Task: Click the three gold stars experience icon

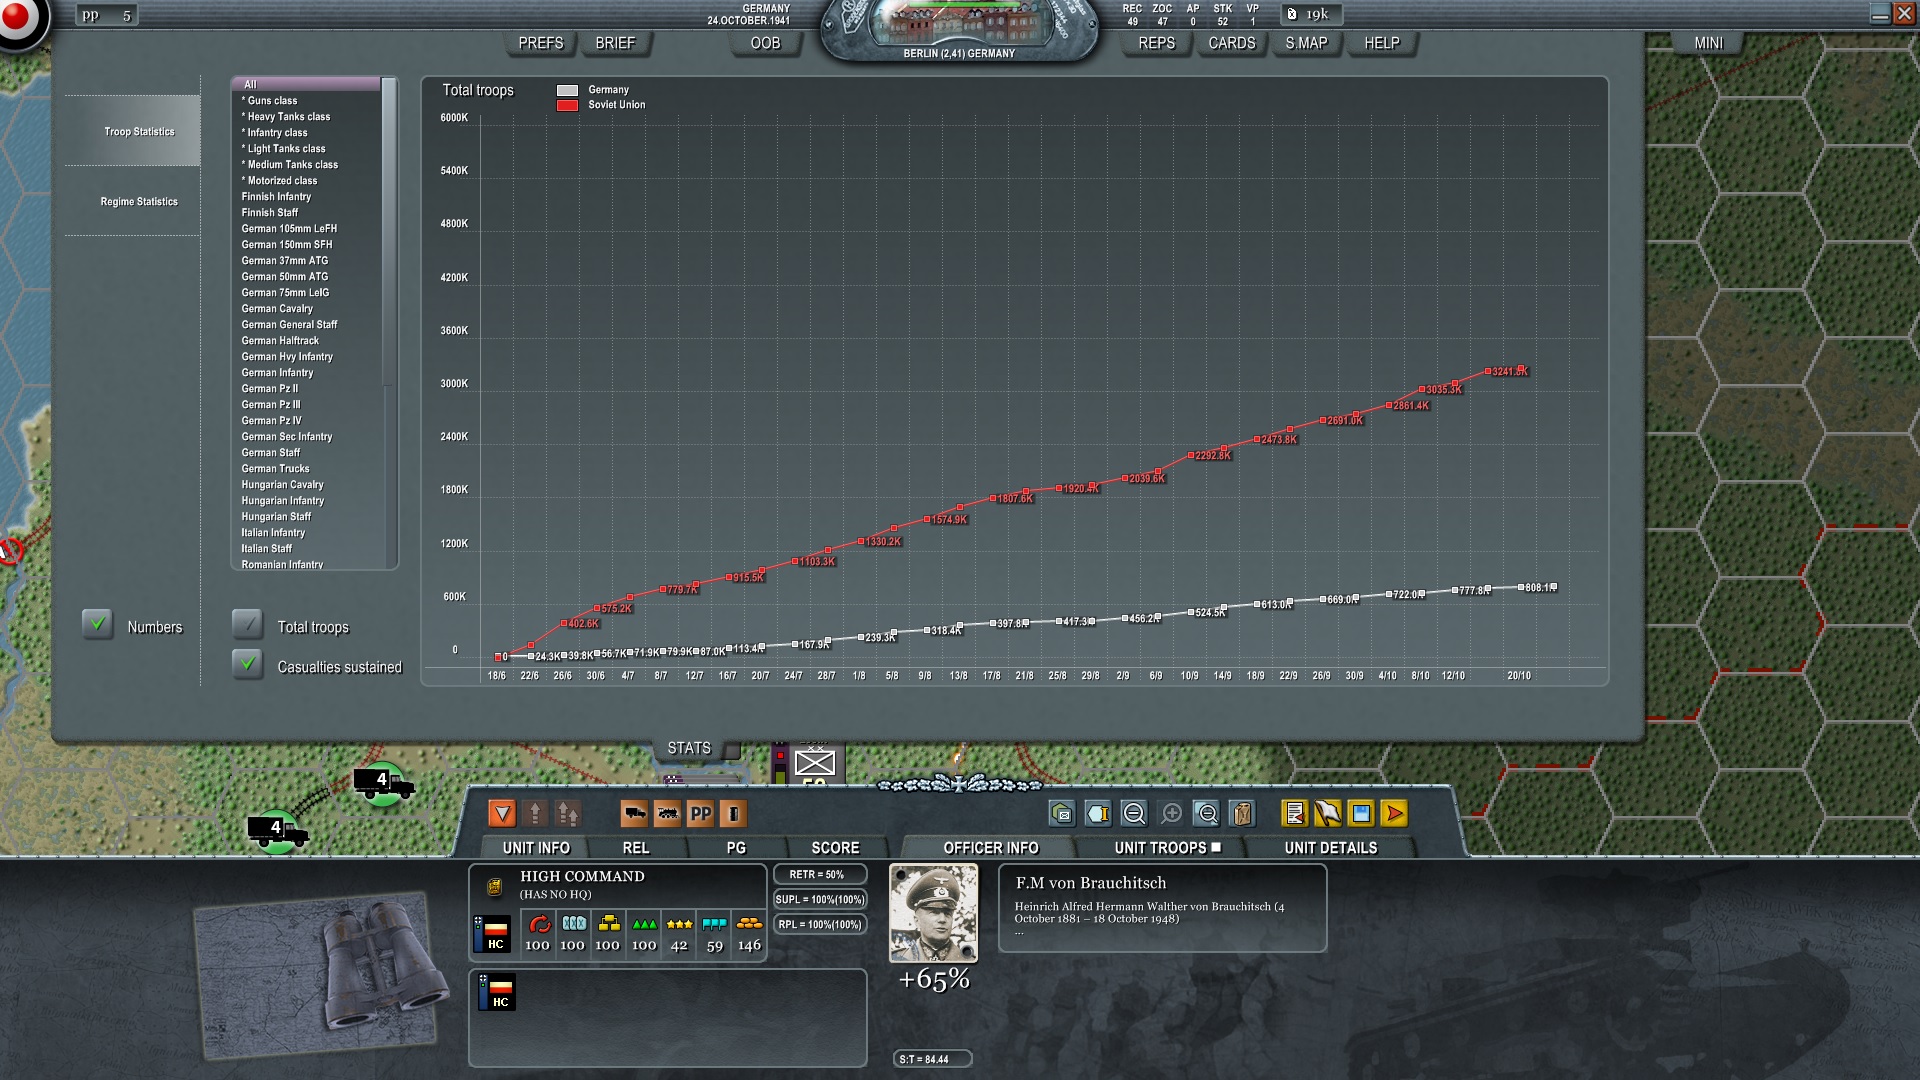Action: [679, 924]
